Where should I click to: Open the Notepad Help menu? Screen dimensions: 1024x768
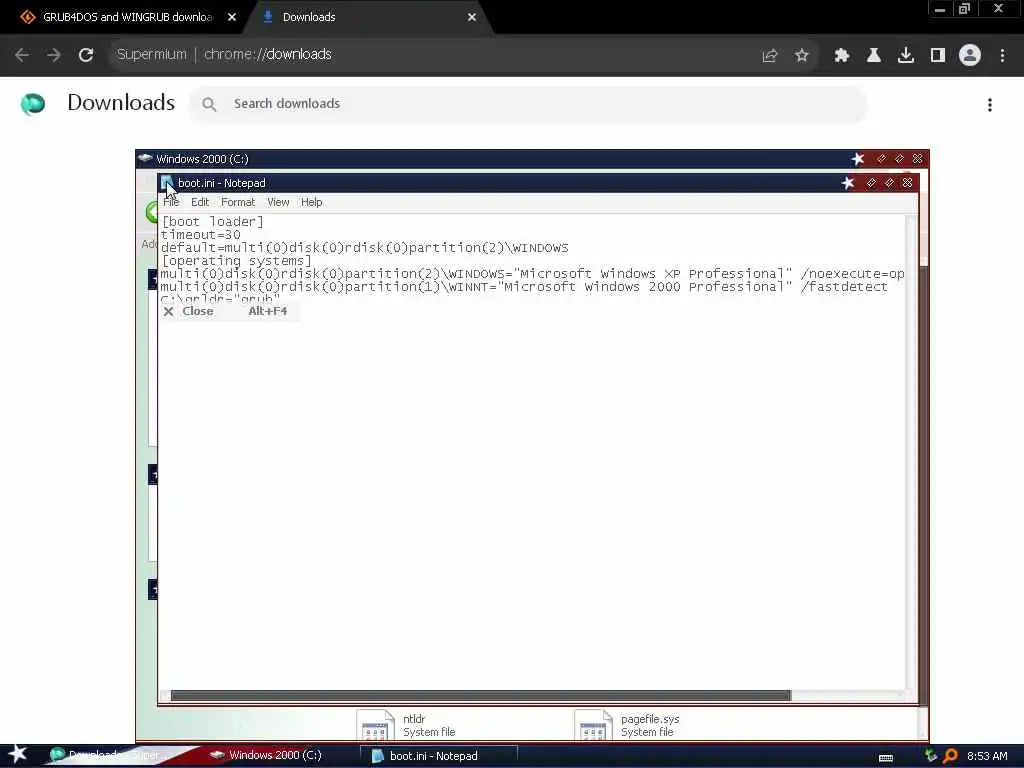coord(312,202)
